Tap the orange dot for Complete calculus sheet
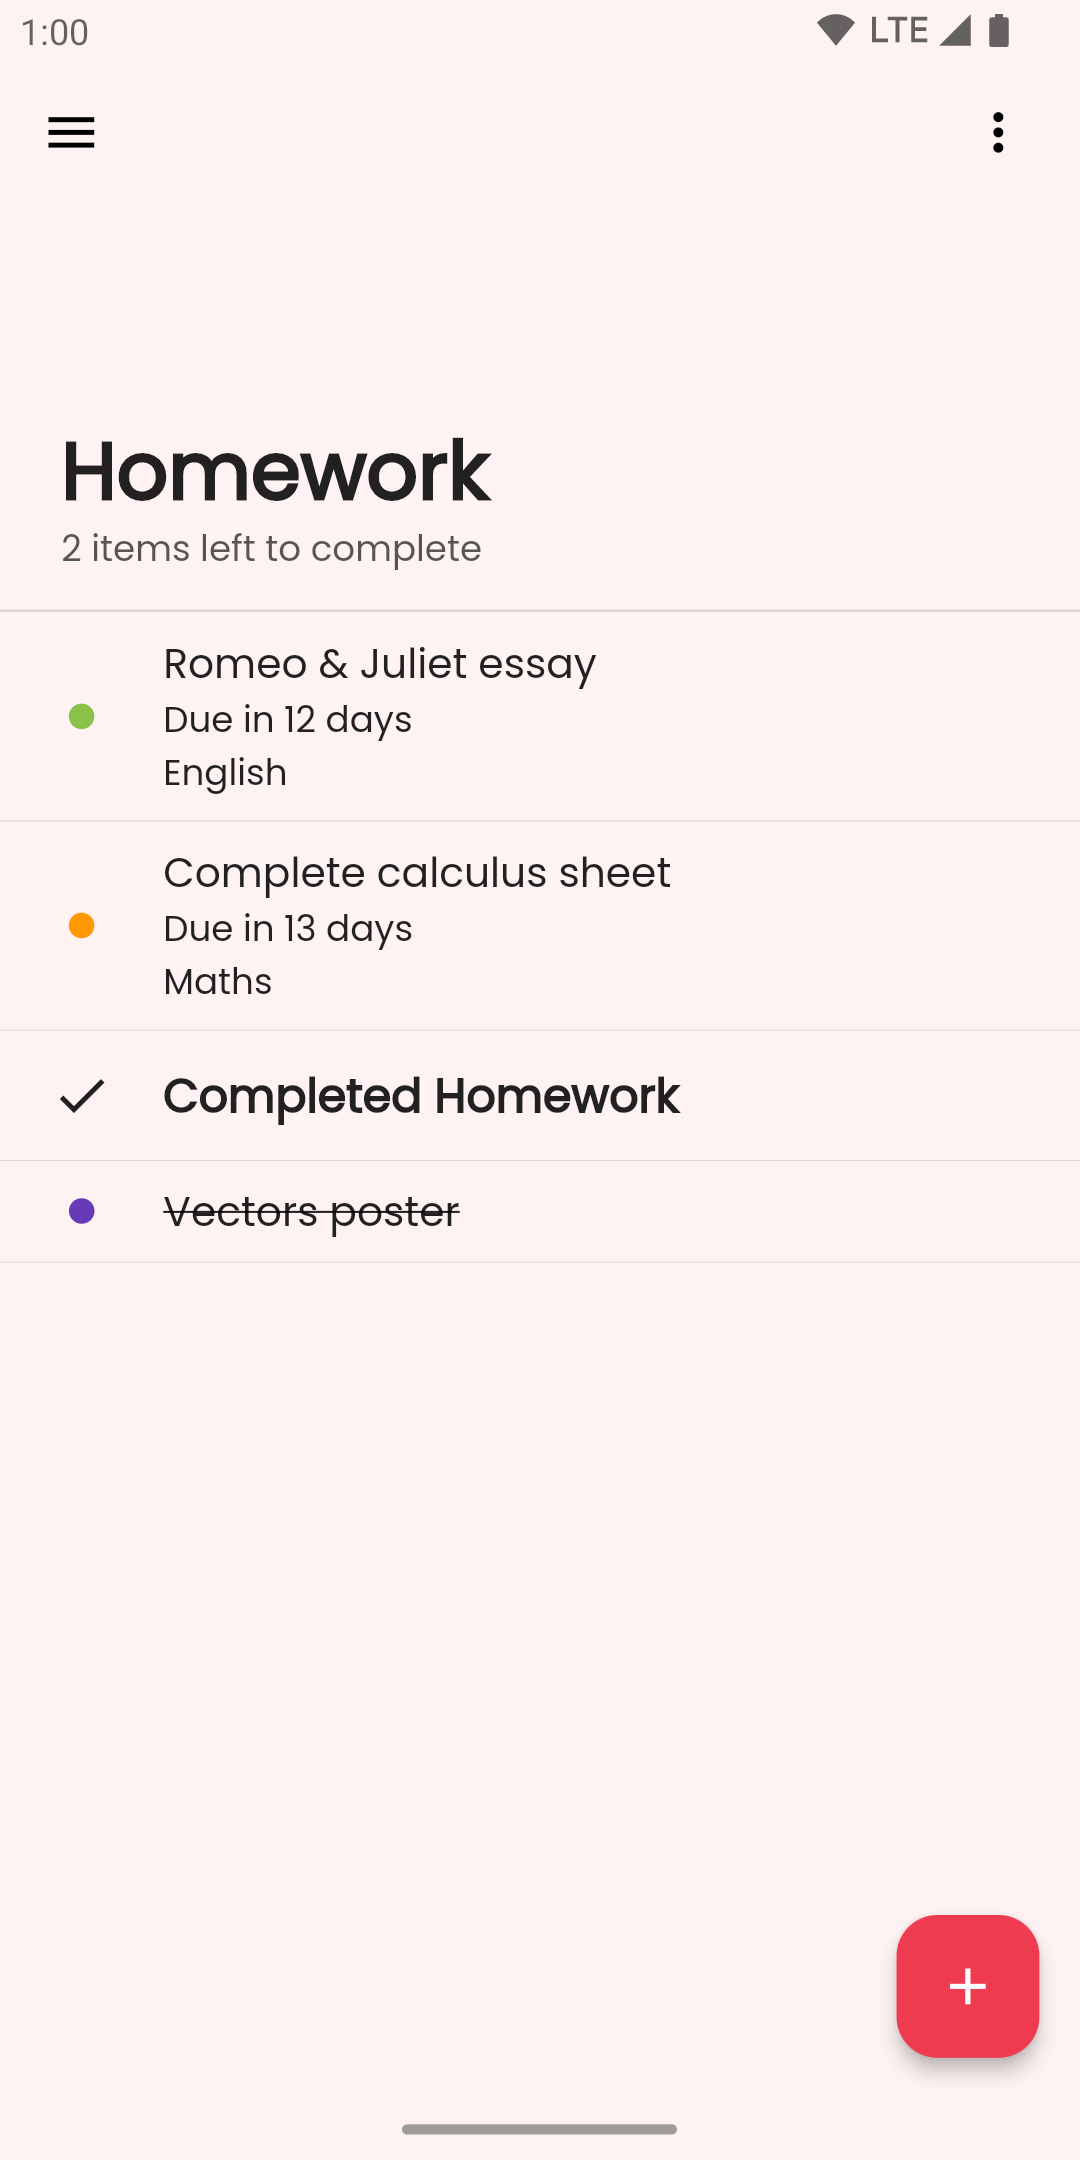 [82, 926]
